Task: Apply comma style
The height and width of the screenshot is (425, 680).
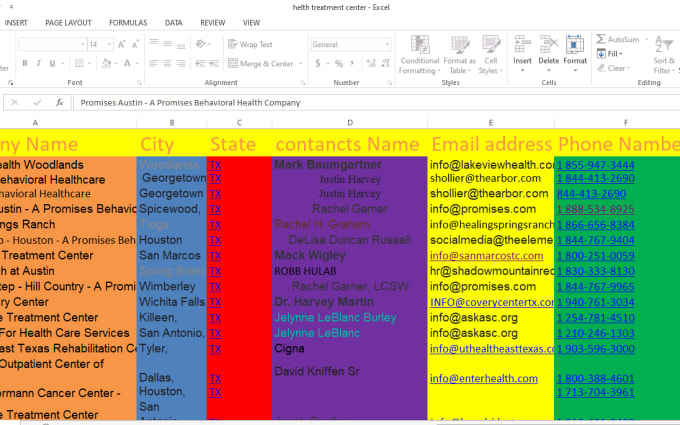Action: click(x=352, y=63)
